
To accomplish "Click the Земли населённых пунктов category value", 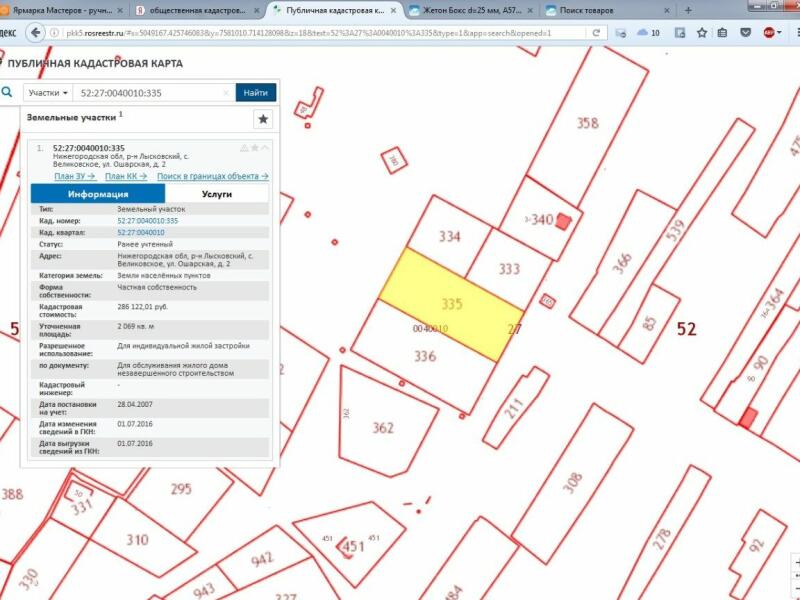I will (164, 276).
